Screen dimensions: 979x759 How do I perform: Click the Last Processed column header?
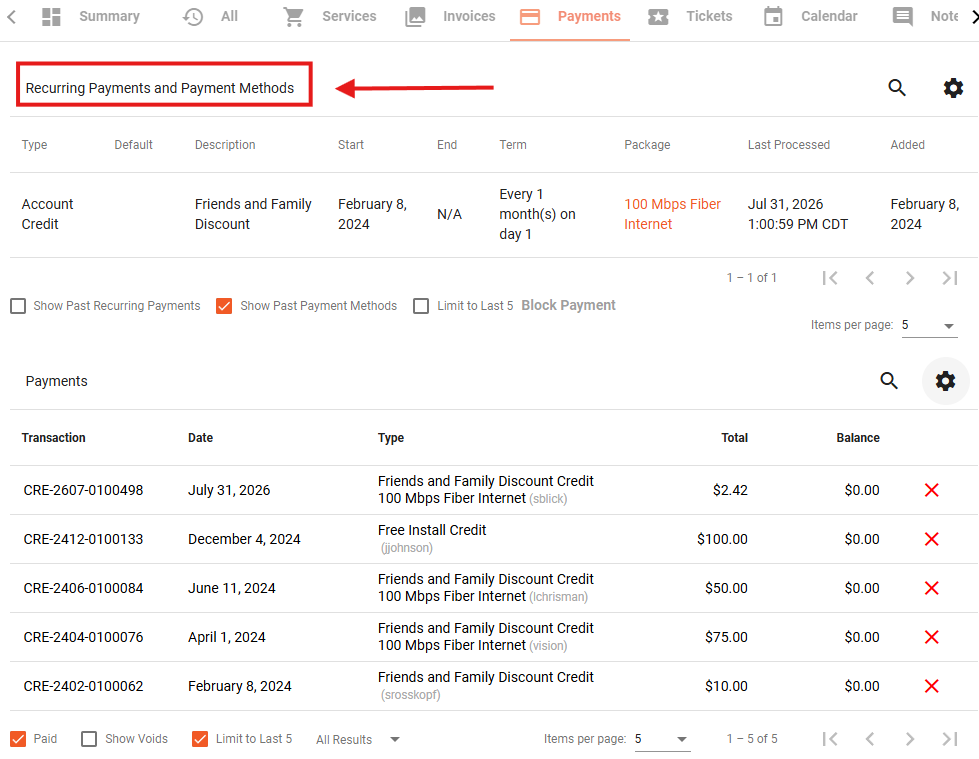[789, 145]
